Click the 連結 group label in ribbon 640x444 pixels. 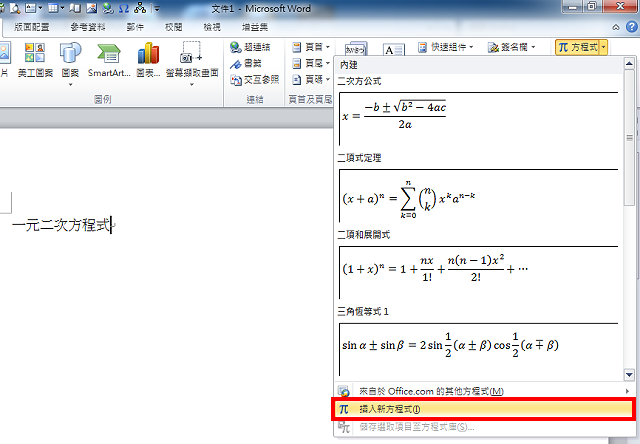click(255, 100)
